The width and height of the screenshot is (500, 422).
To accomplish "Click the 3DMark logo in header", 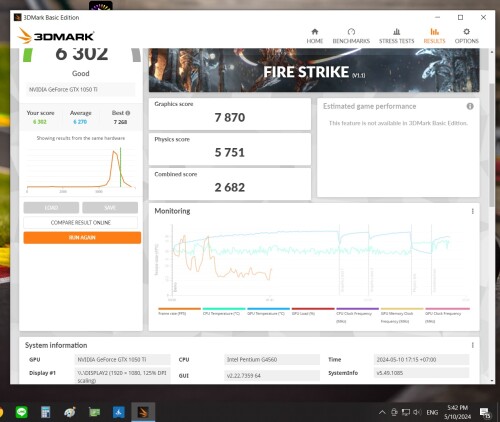I will 56,36.
